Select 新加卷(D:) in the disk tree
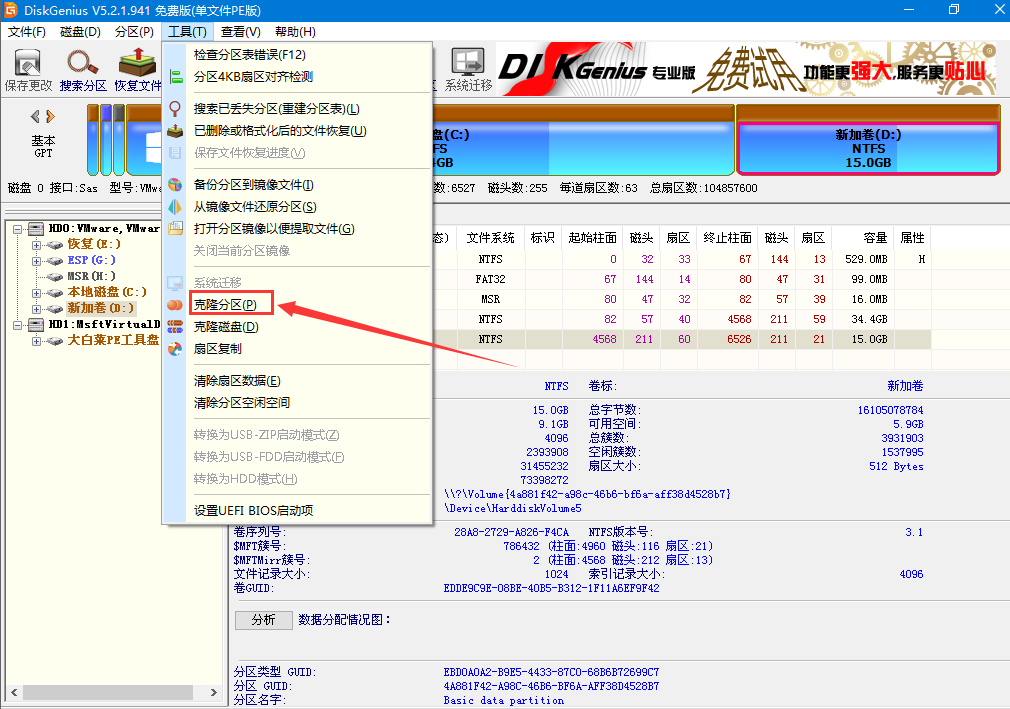Viewport: 1010px width, 709px height. [101, 308]
